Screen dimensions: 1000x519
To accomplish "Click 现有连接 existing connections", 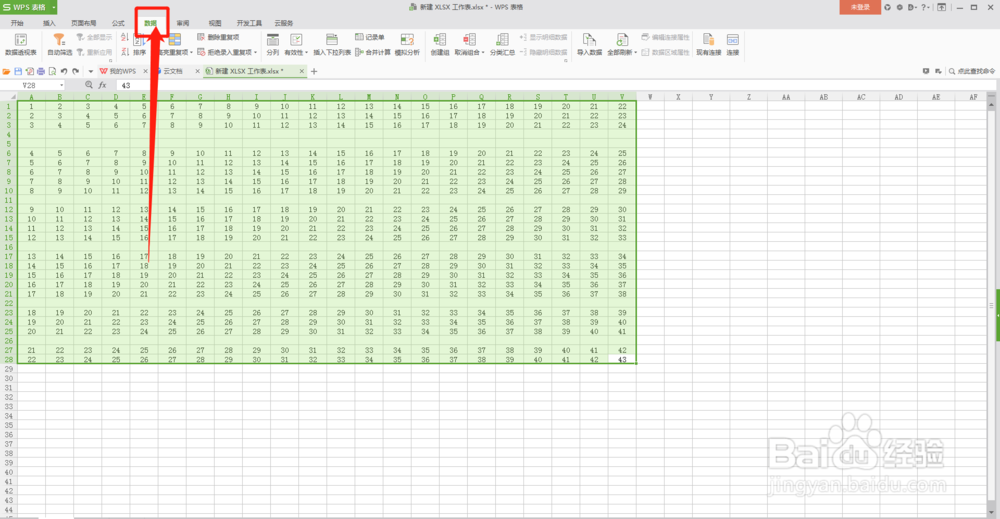I will click(x=708, y=45).
